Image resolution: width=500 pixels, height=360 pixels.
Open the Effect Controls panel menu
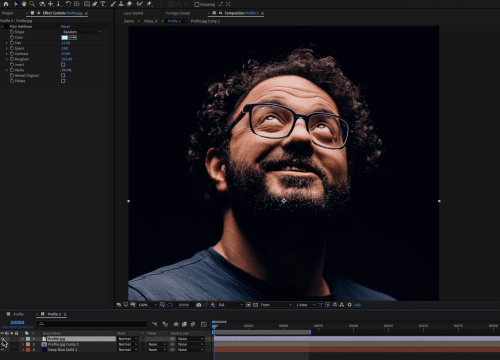coord(86,13)
